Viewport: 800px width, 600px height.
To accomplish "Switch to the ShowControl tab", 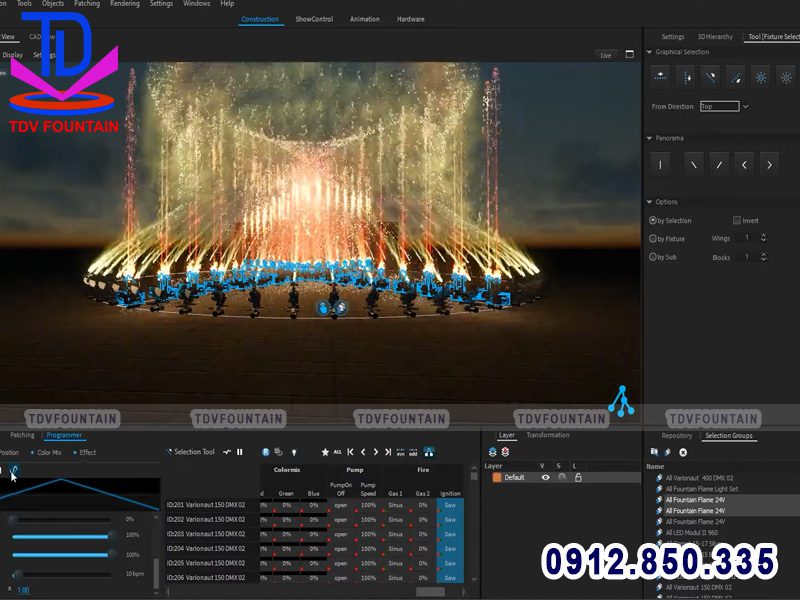I will (x=314, y=19).
